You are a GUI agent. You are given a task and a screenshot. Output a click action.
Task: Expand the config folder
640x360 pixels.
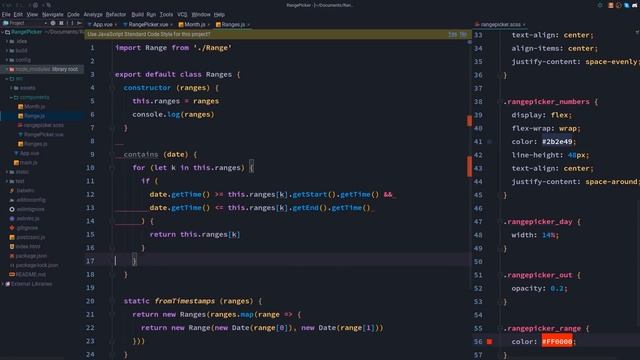click(x=7, y=60)
